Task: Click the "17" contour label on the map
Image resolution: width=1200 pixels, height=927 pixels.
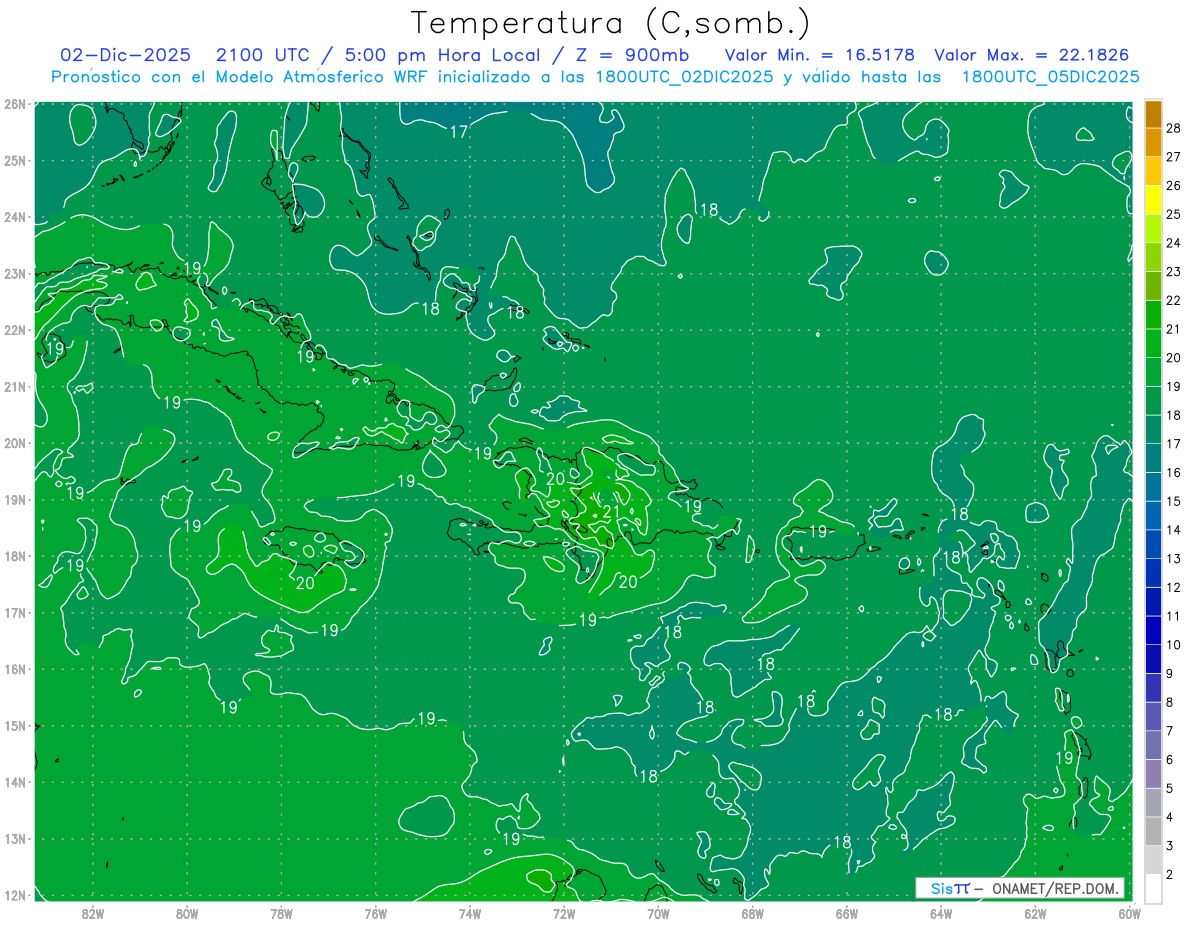Action: tap(459, 132)
